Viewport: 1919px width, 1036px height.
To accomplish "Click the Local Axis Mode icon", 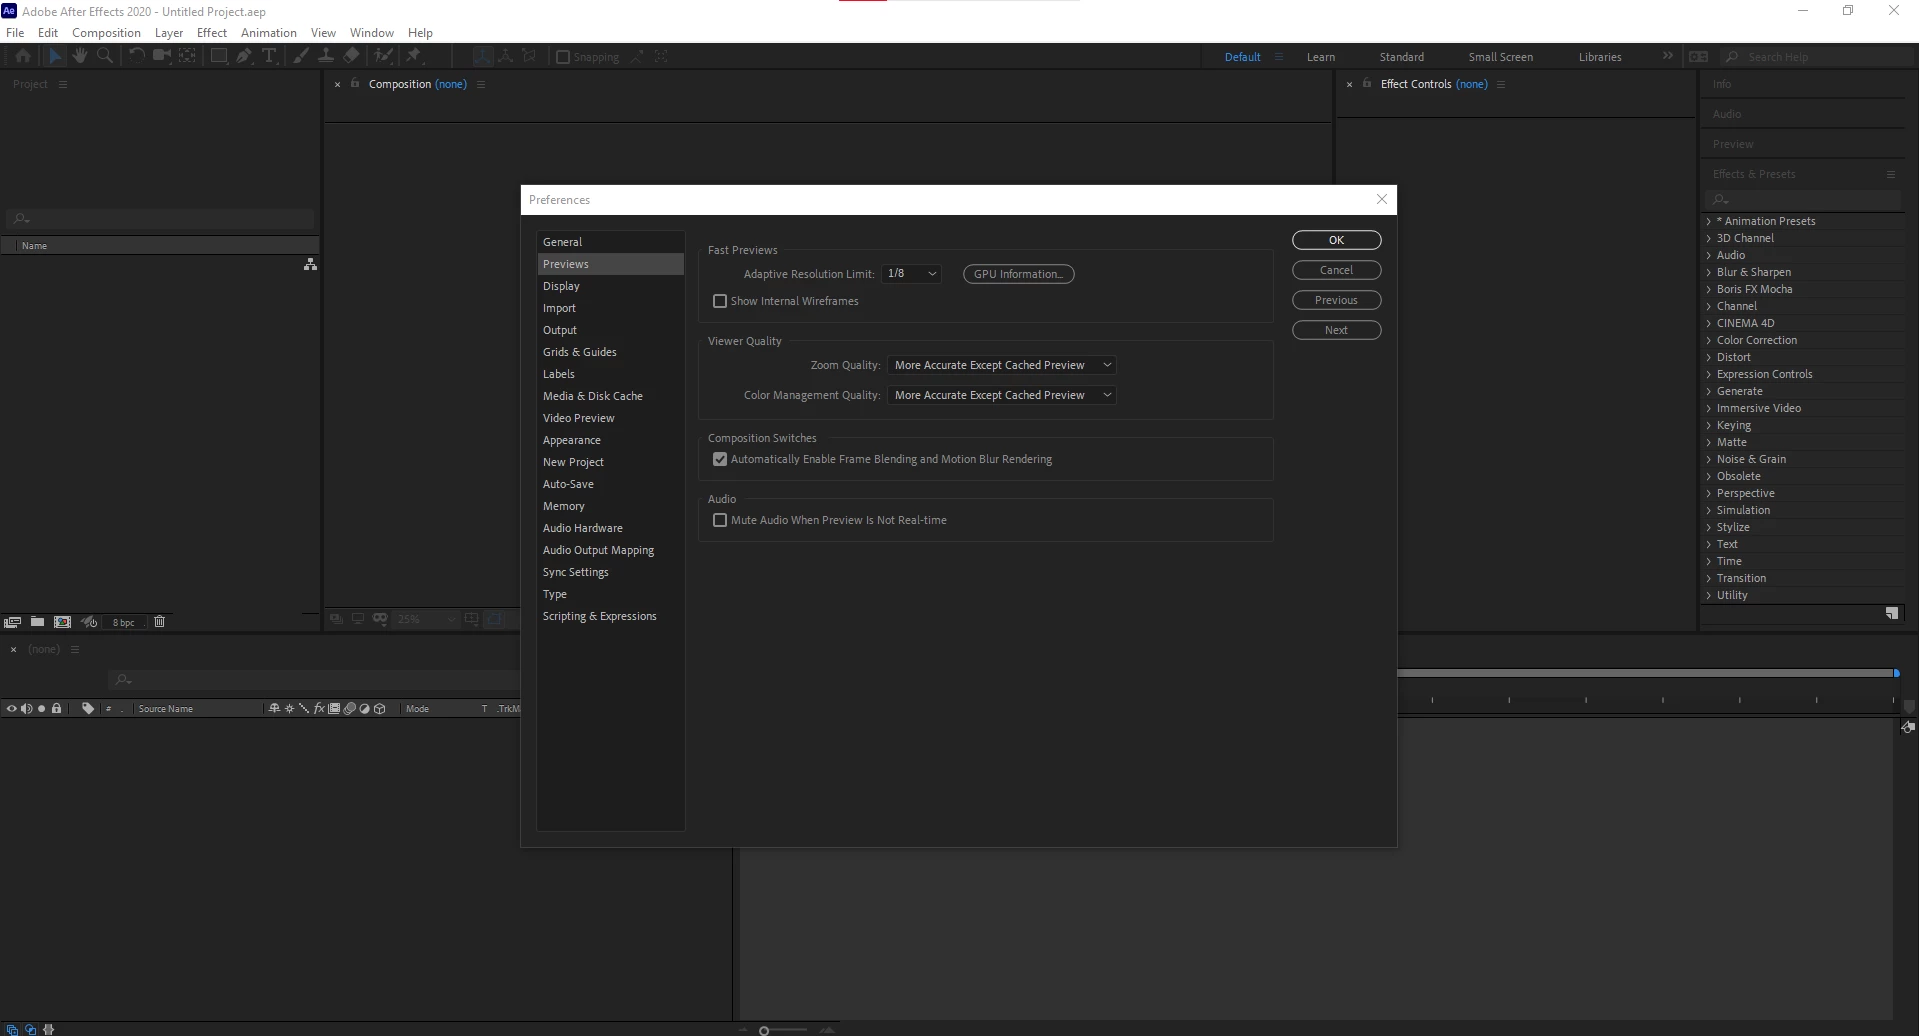I will [x=482, y=57].
